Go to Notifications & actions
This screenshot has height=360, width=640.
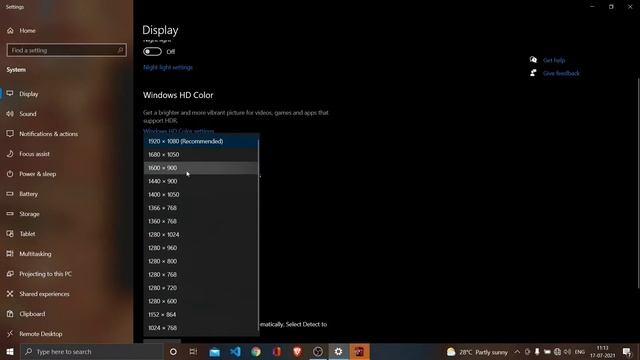48,134
